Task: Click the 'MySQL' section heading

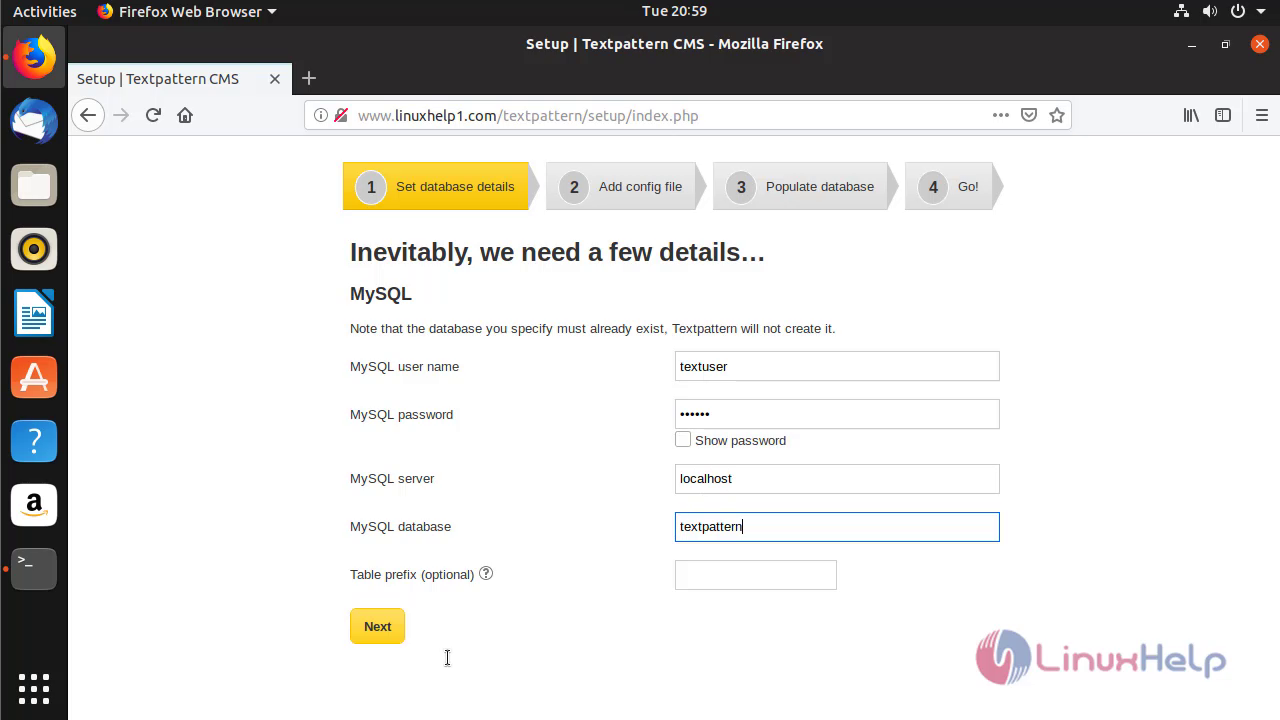Action: tap(381, 294)
